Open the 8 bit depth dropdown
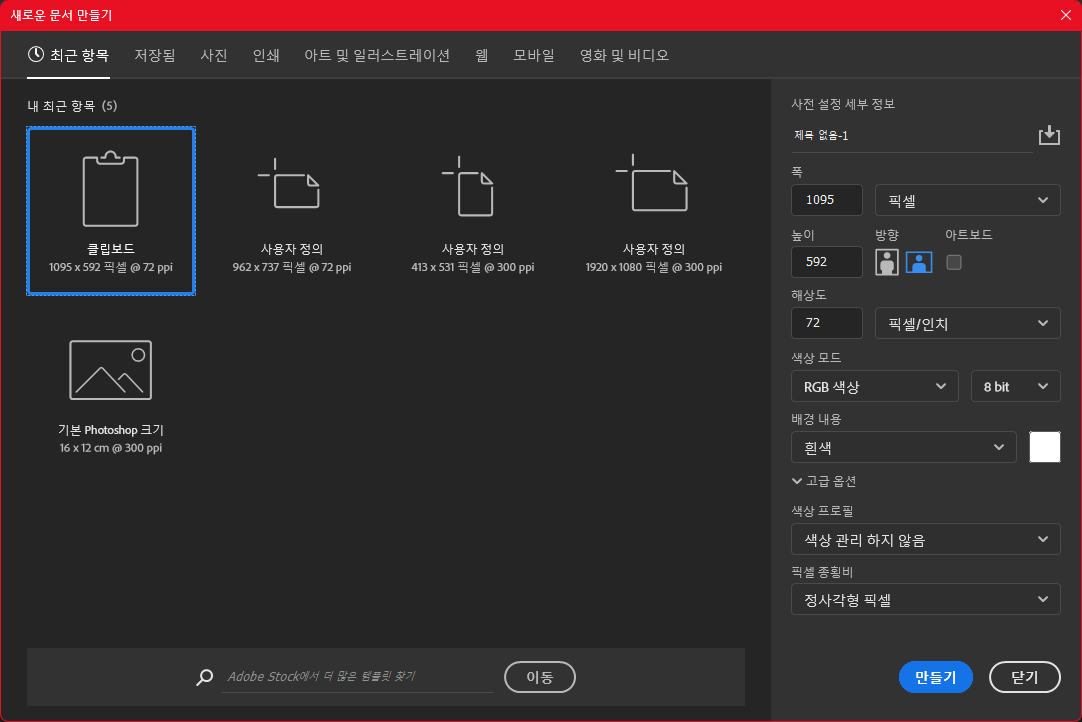This screenshot has height=722, width=1082. coord(1015,387)
